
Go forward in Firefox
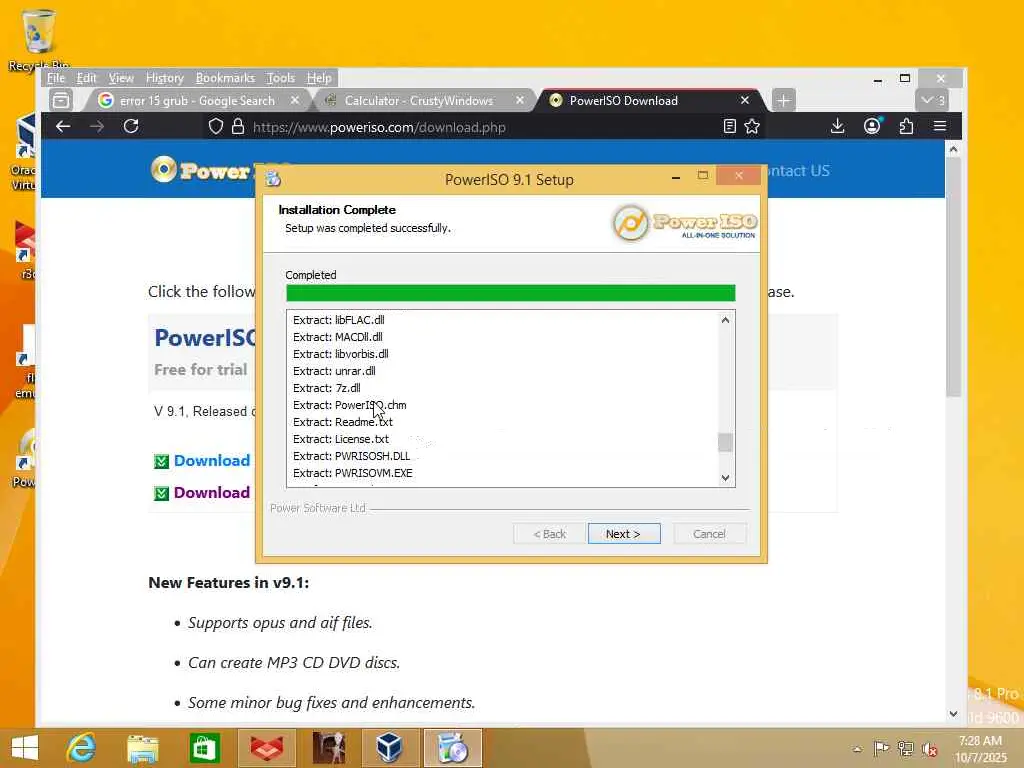click(97, 126)
